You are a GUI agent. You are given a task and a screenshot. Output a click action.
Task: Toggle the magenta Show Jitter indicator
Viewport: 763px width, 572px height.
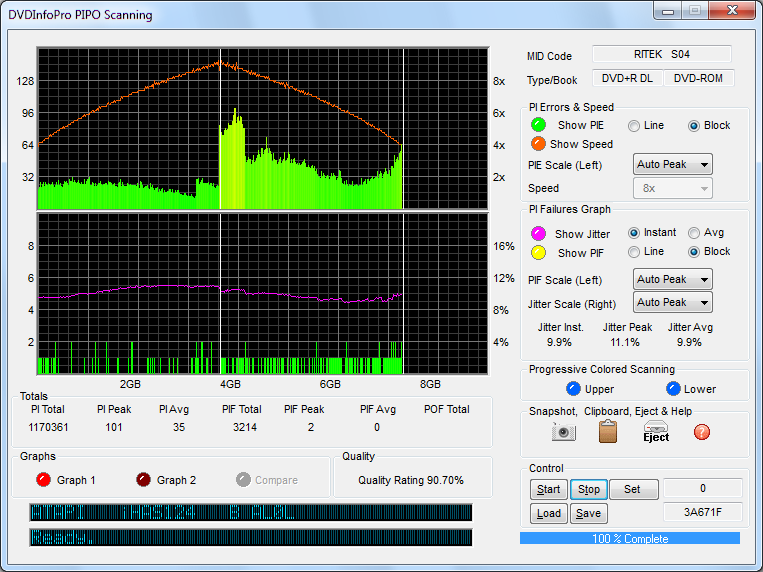(538, 234)
